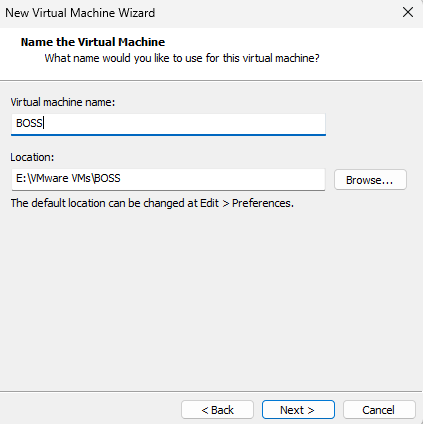
Task: Close the New Virtual Machine Wizard window
Action: pyautogui.click(x=408, y=13)
